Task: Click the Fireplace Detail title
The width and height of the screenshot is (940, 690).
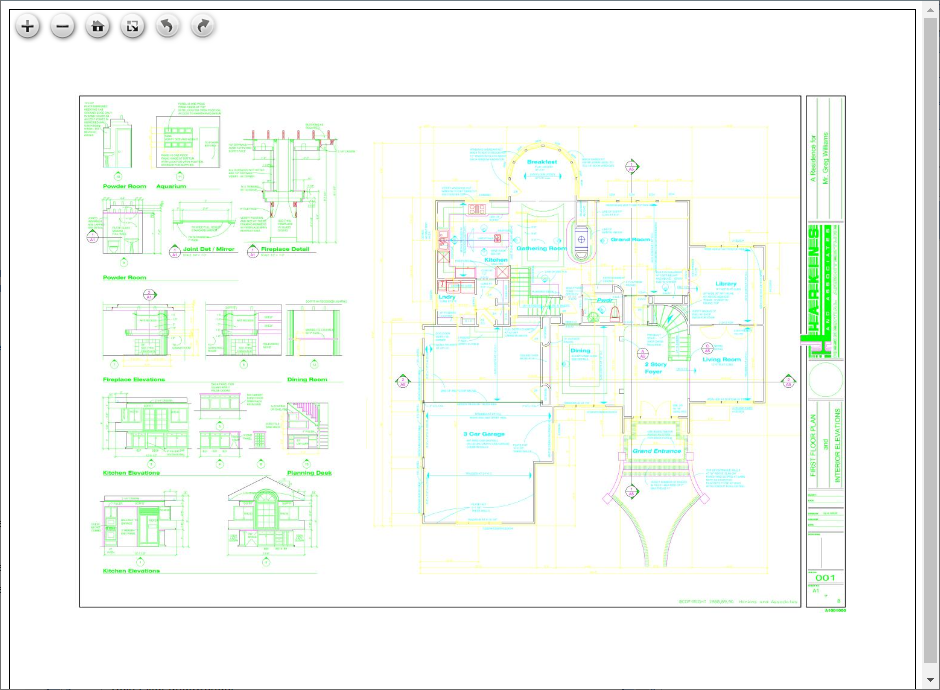Action: click(287, 248)
